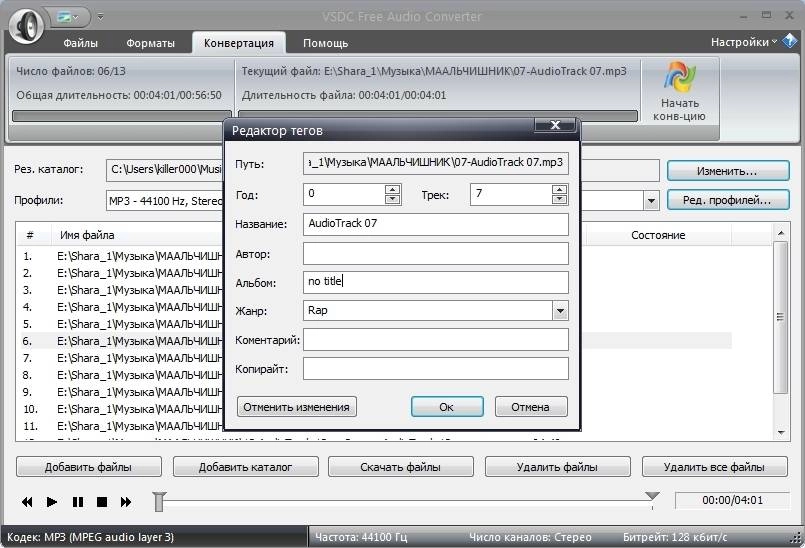The height and width of the screenshot is (548, 805).
Task: Open the quick access toolbar icon dropdown
Action: 68,17
